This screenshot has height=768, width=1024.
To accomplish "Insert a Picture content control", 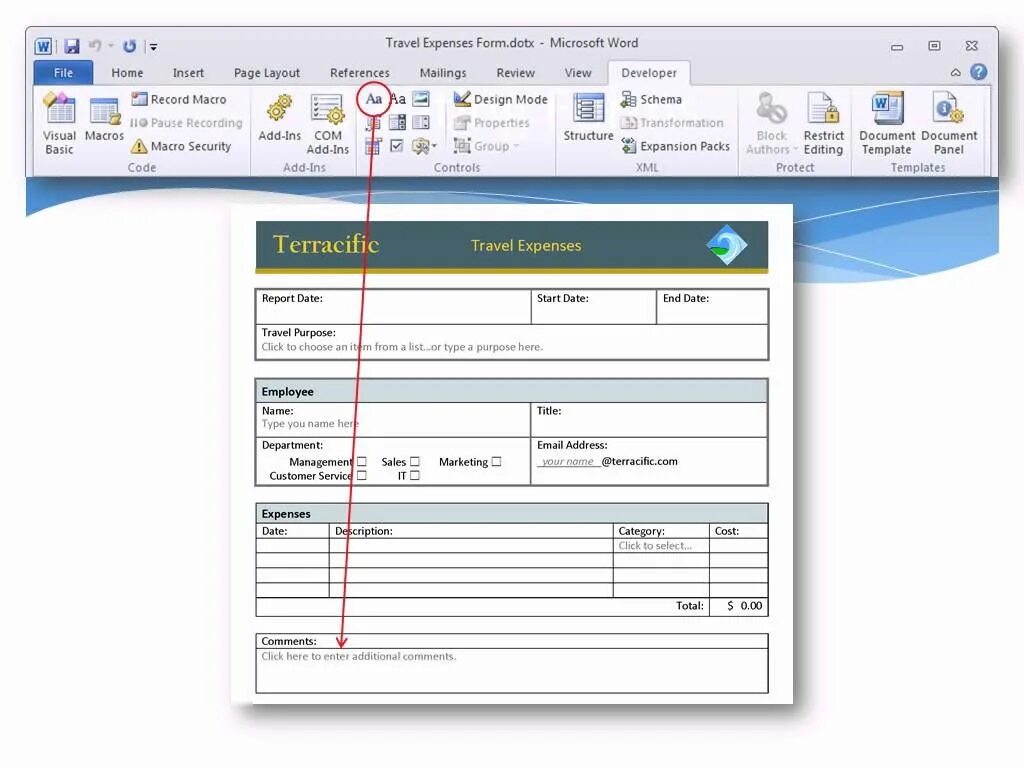I will pyautogui.click(x=421, y=99).
